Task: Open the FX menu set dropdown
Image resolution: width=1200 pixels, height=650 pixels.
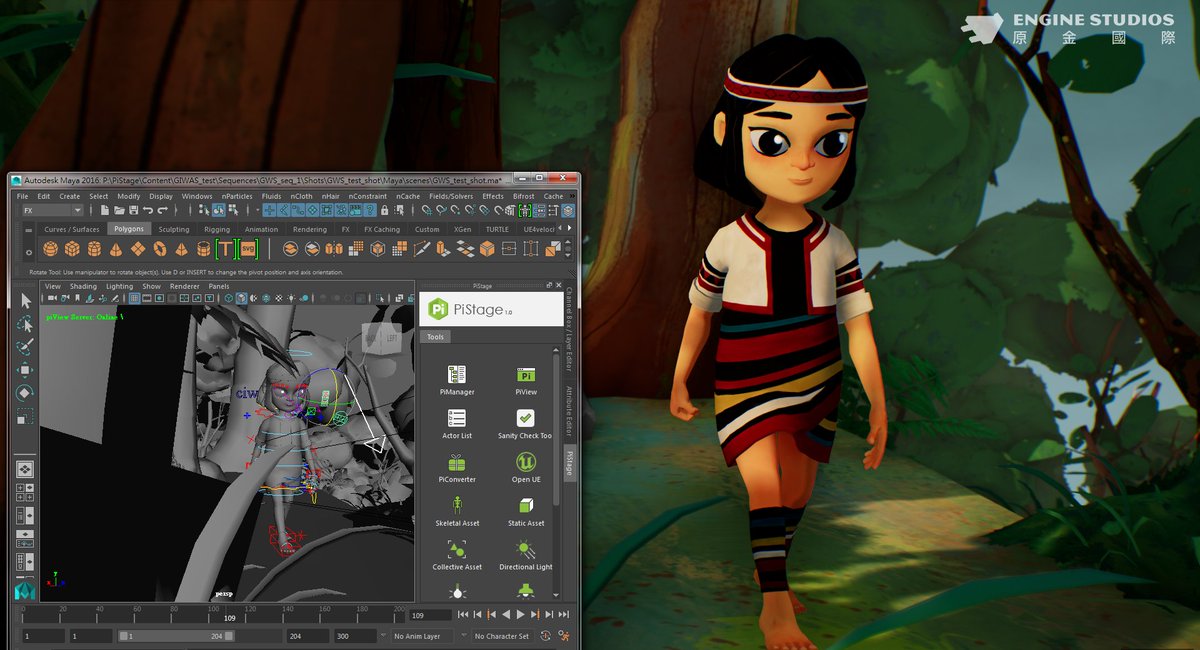Action: [x=53, y=211]
